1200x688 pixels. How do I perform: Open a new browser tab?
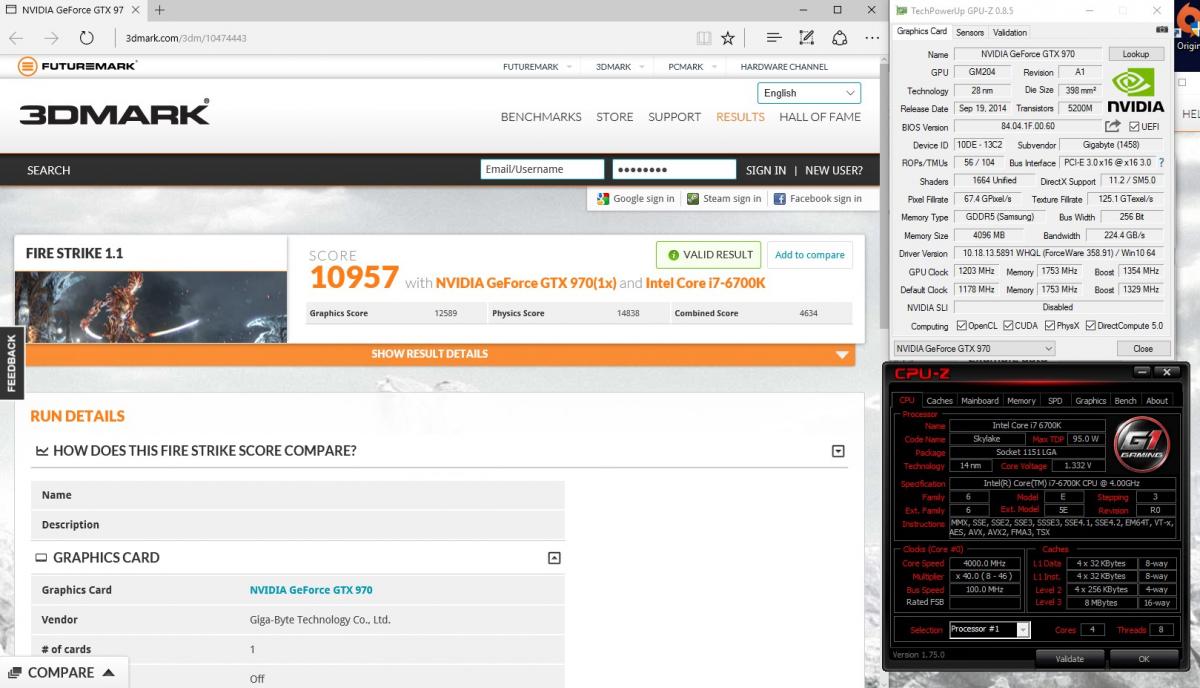tap(159, 10)
